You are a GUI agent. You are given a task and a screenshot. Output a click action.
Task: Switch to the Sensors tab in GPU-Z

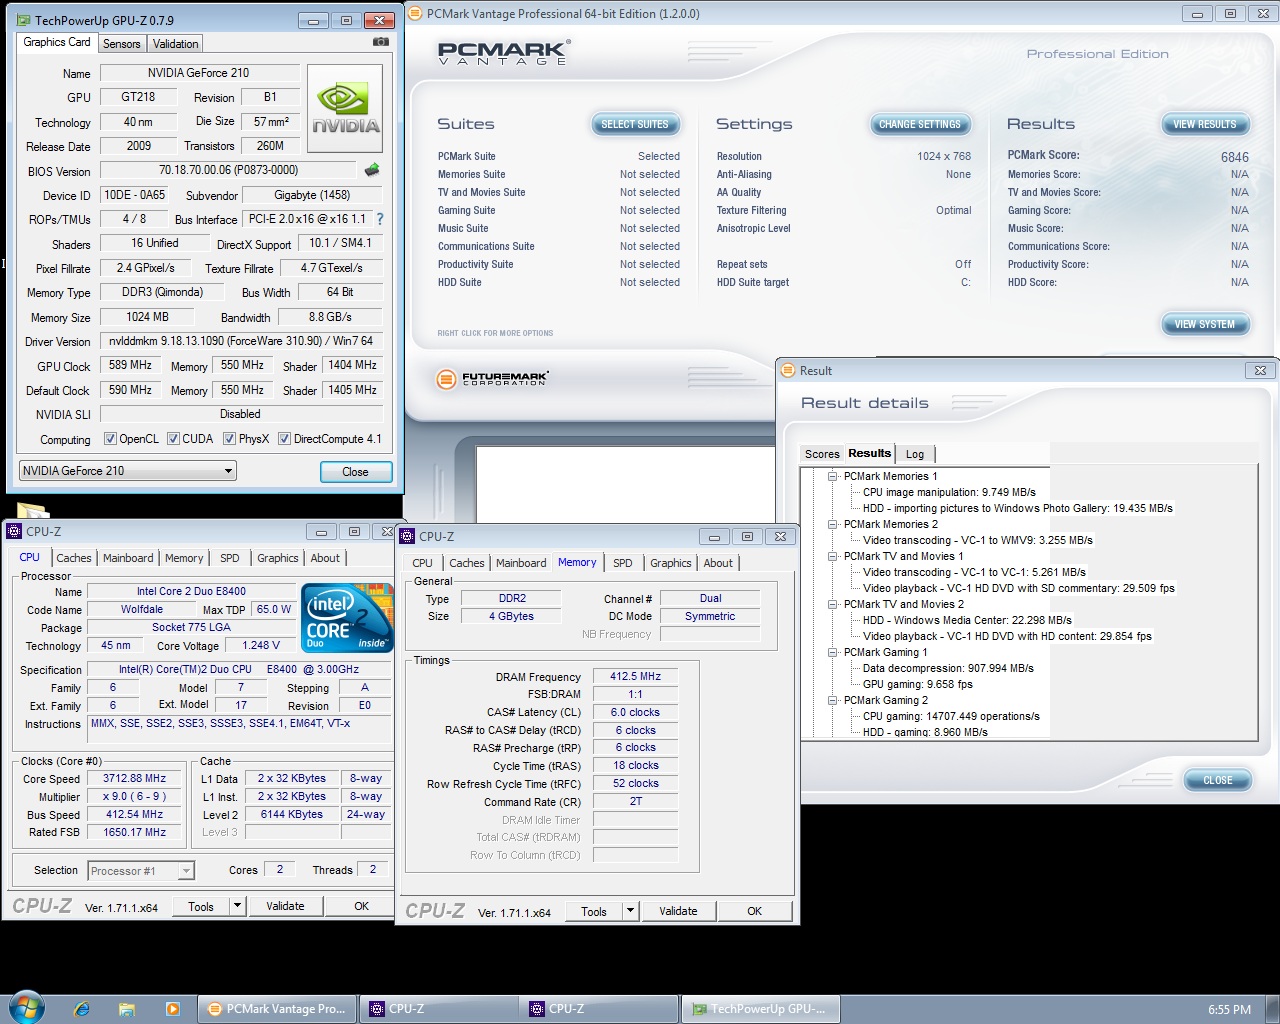[122, 44]
